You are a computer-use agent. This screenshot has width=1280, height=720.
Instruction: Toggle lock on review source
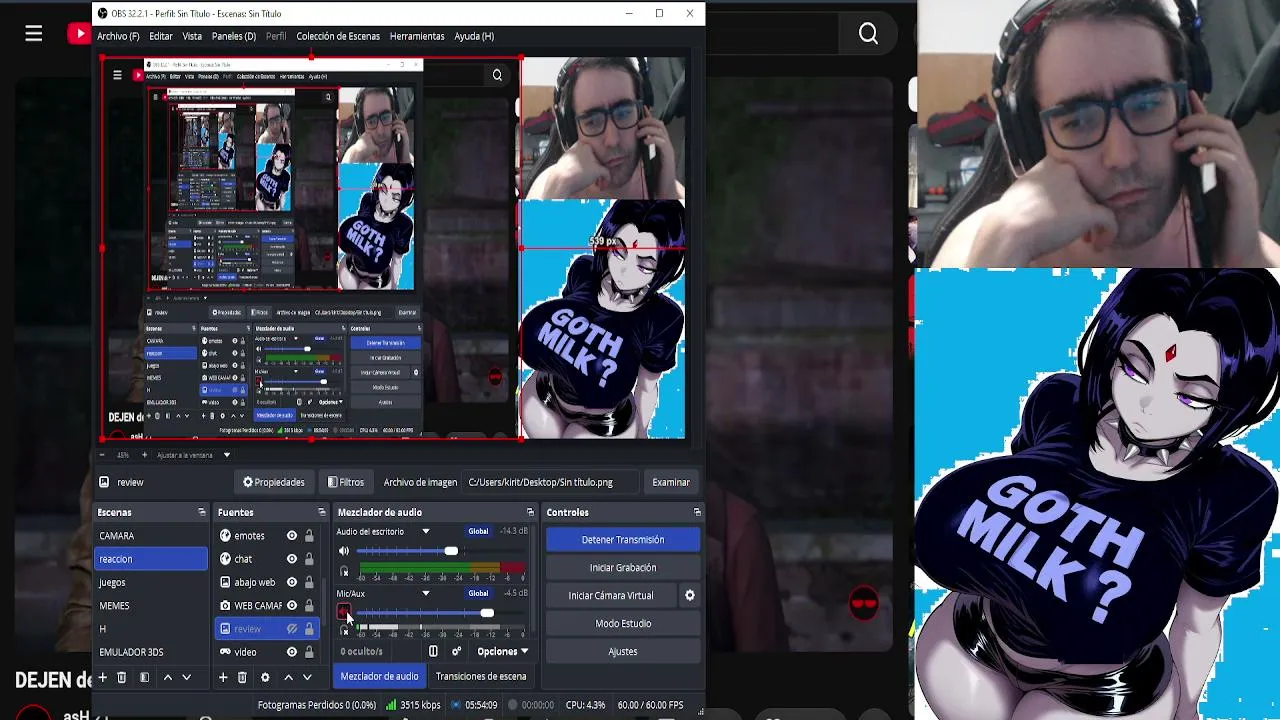pyautogui.click(x=309, y=629)
